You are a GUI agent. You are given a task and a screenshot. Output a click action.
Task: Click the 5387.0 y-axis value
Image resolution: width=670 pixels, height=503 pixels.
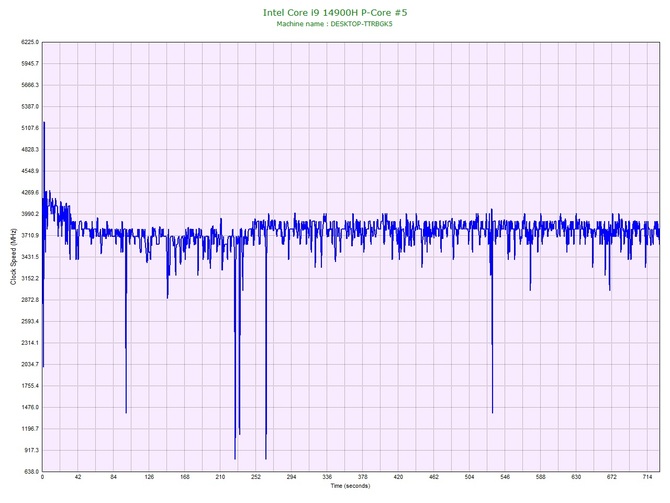(30, 106)
